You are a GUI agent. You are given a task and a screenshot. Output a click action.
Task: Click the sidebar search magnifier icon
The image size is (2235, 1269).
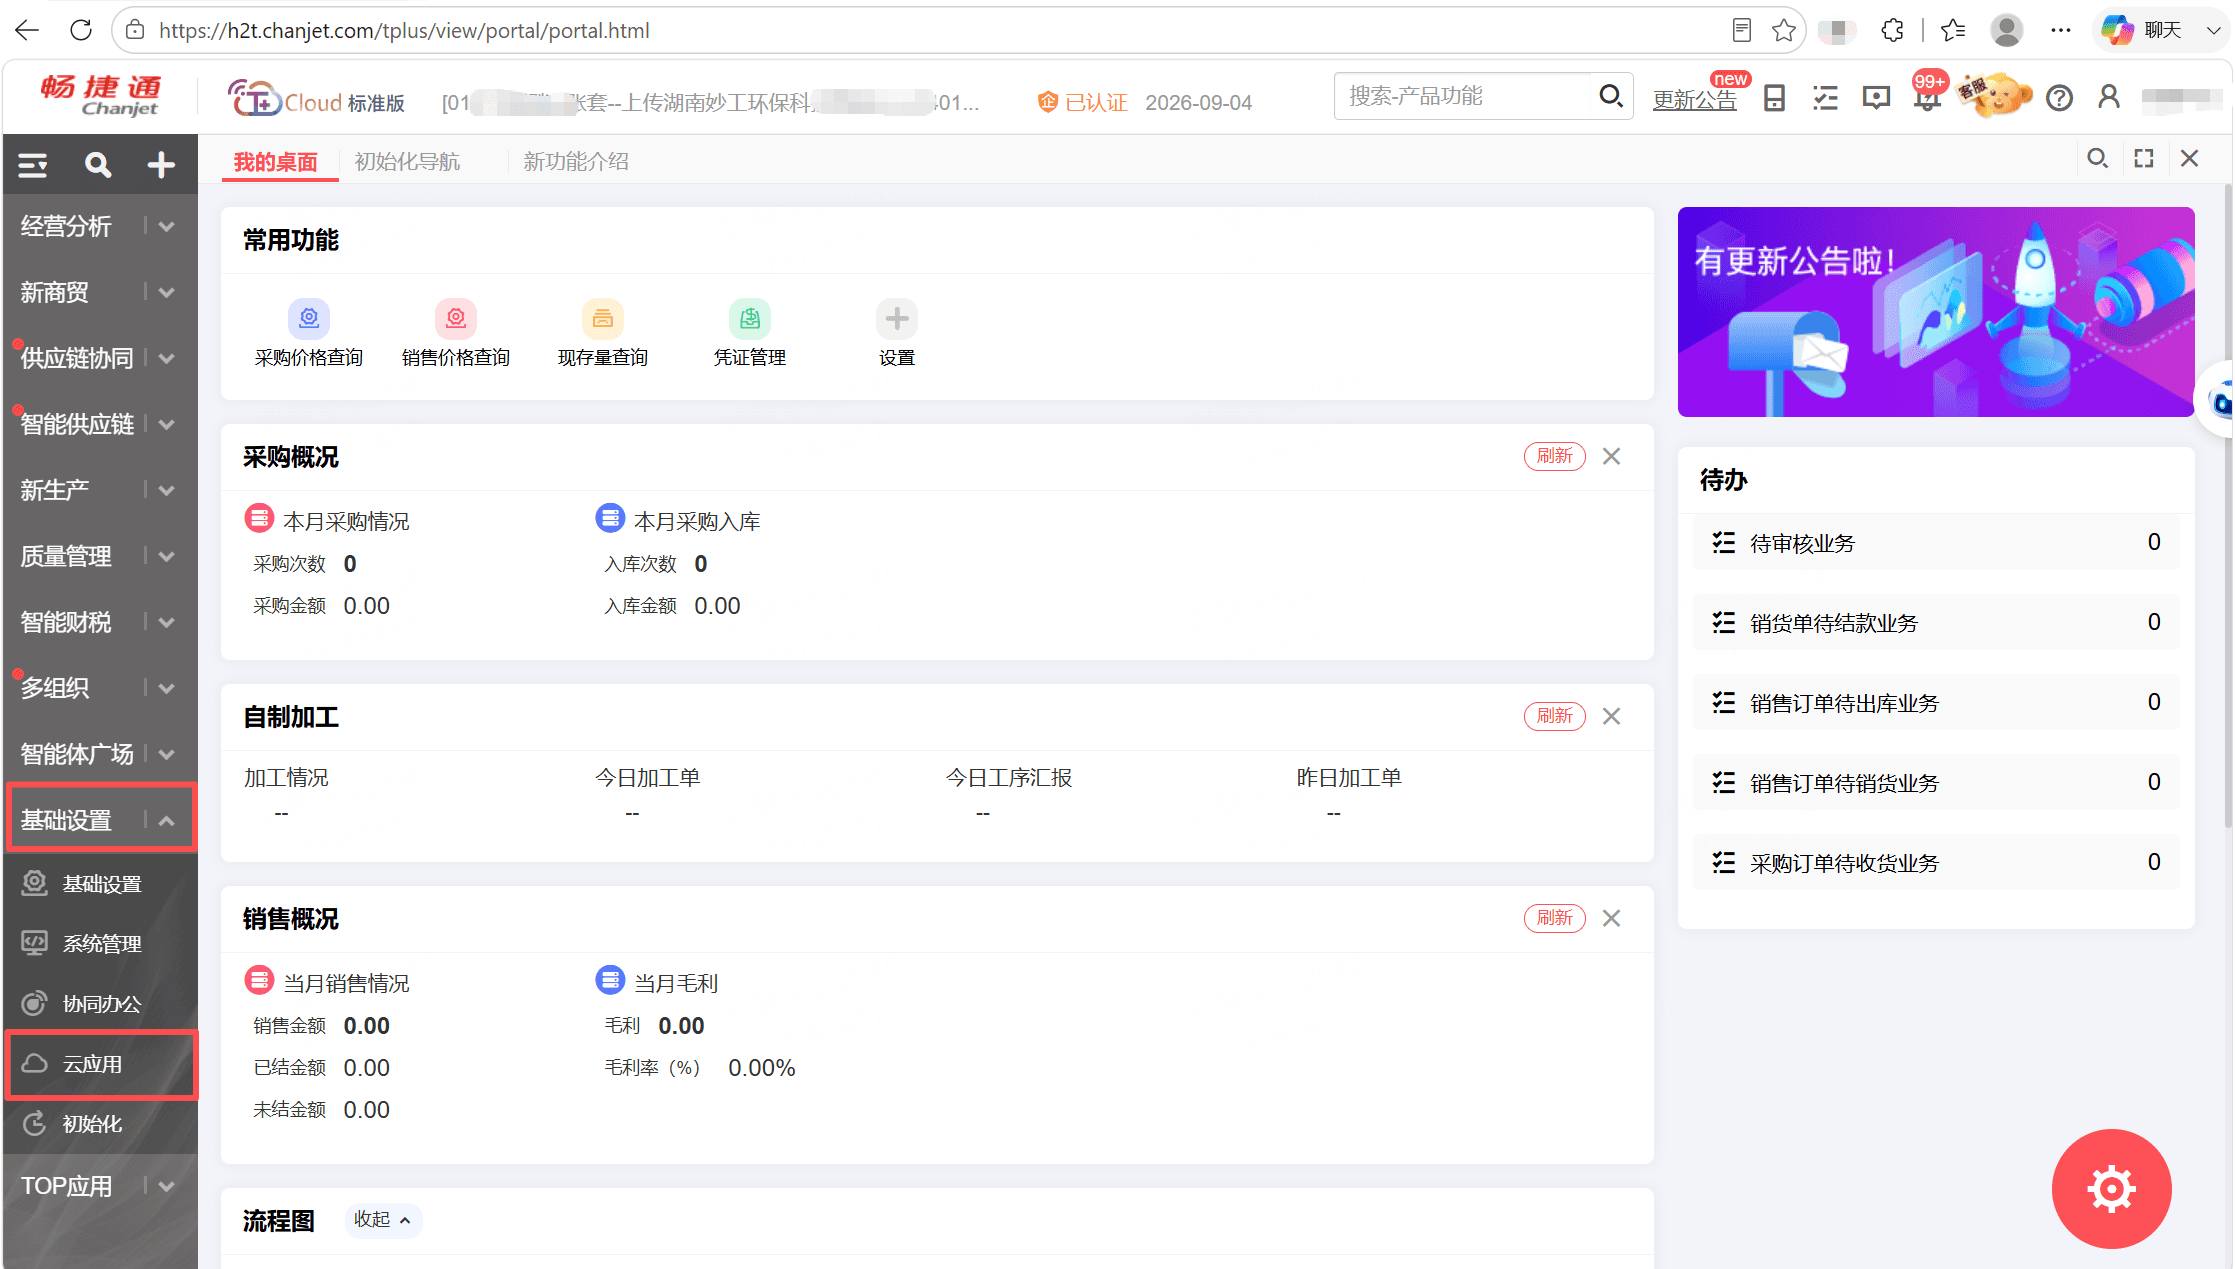97,164
